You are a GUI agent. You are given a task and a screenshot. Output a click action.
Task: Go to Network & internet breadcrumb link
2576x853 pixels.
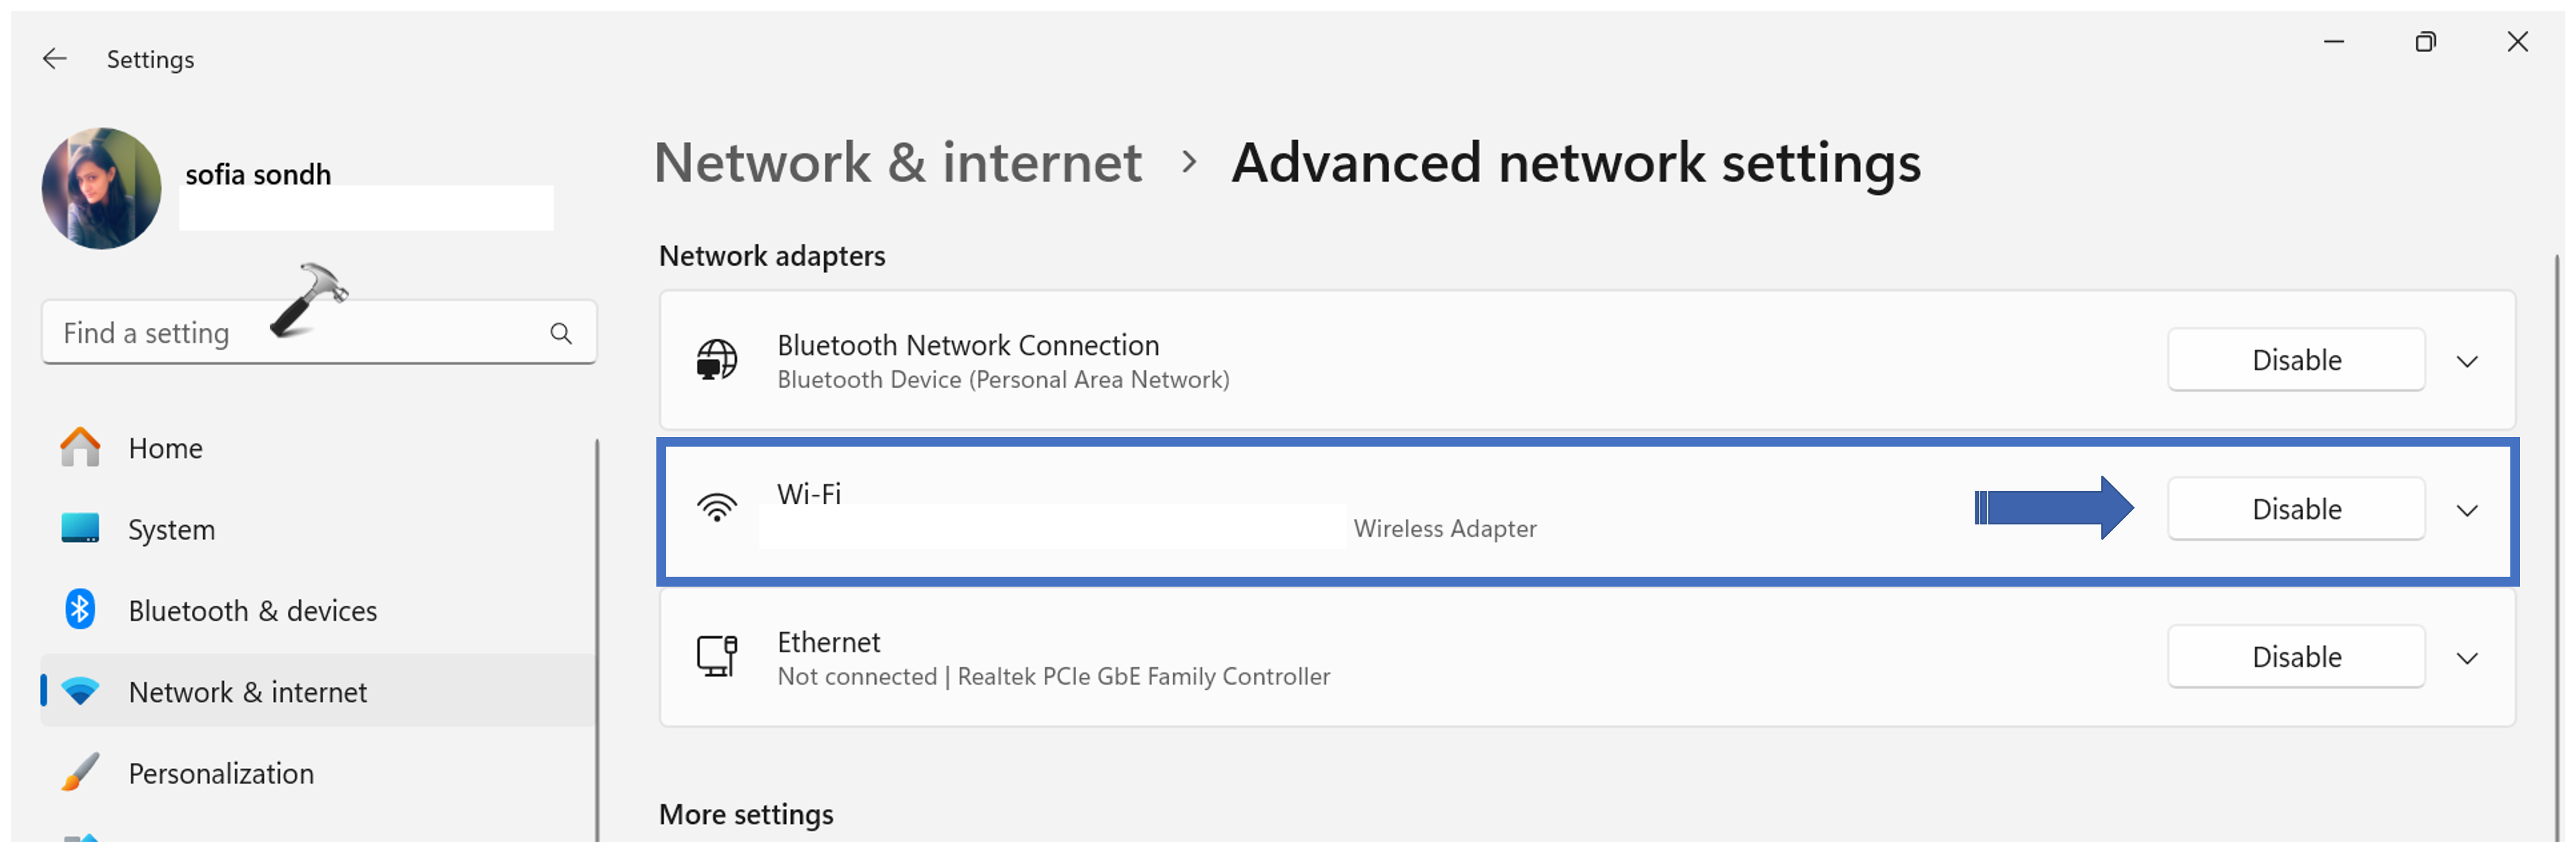897,162
